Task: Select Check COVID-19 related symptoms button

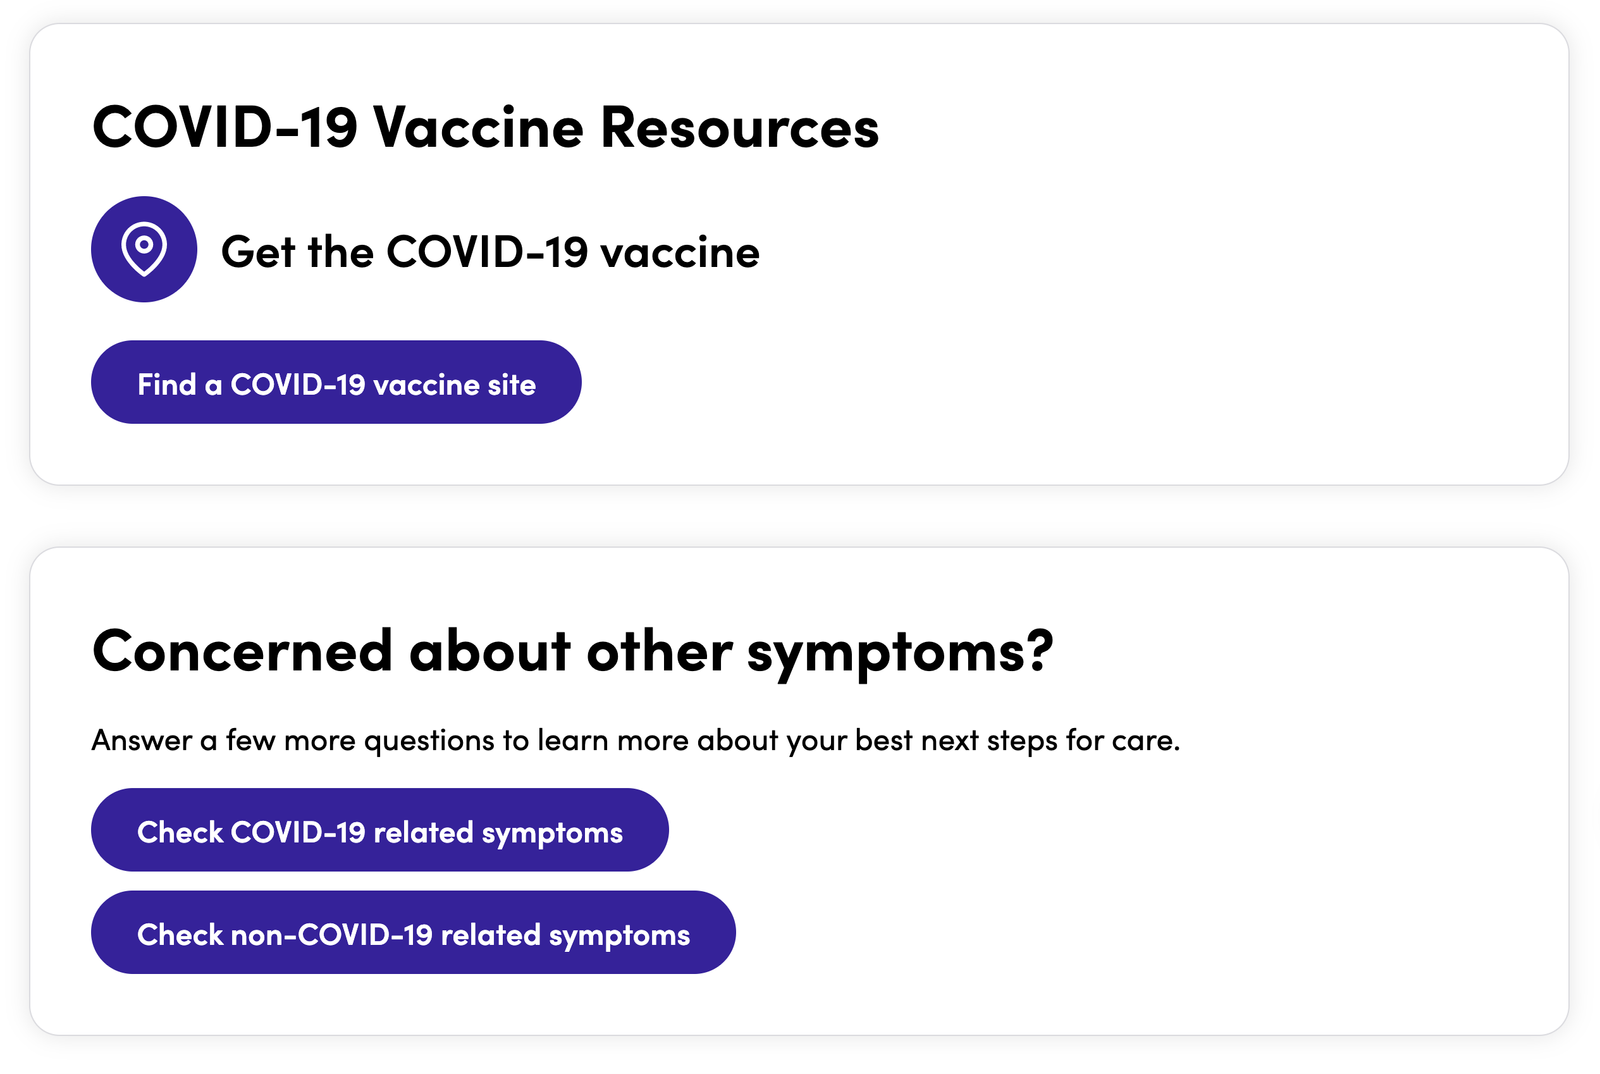Action: click(x=380, y=830)
